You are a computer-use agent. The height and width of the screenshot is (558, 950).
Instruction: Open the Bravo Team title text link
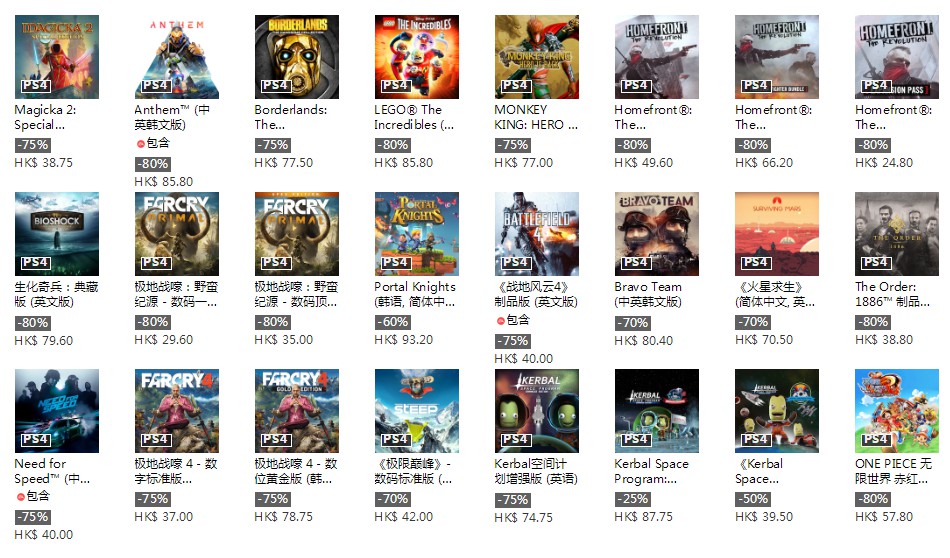click(648, 294)
